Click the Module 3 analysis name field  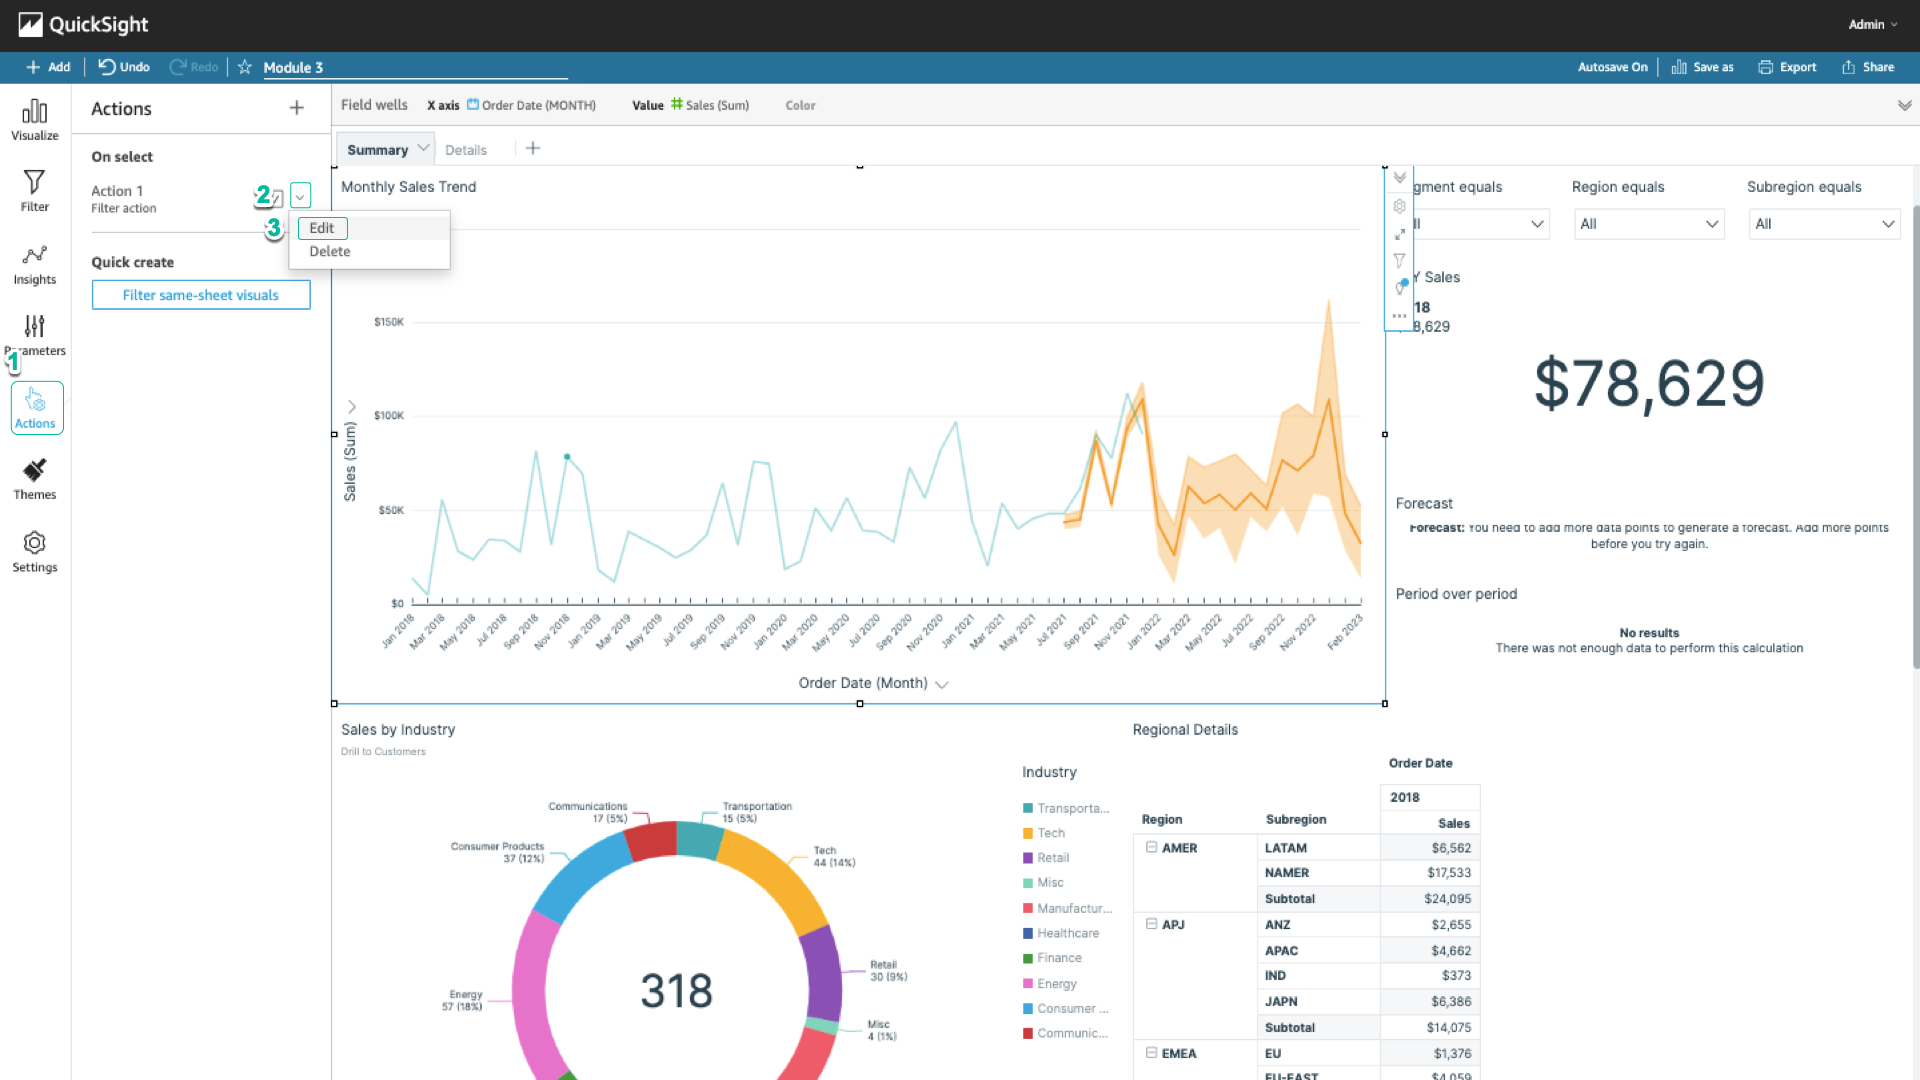click(414, 67)
